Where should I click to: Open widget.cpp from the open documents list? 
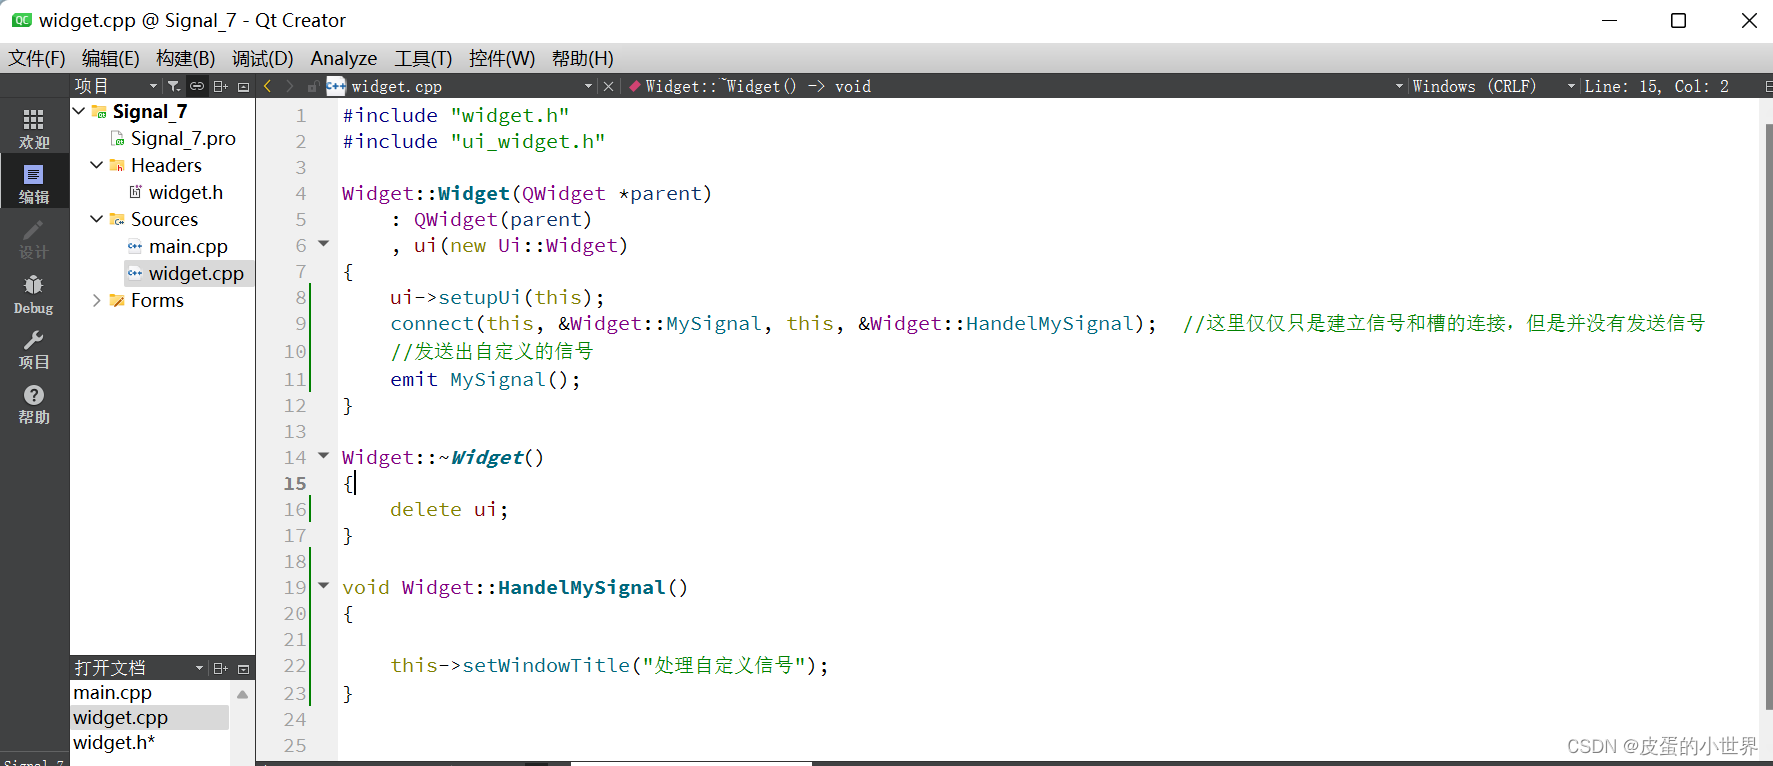[x=120, y=717]
